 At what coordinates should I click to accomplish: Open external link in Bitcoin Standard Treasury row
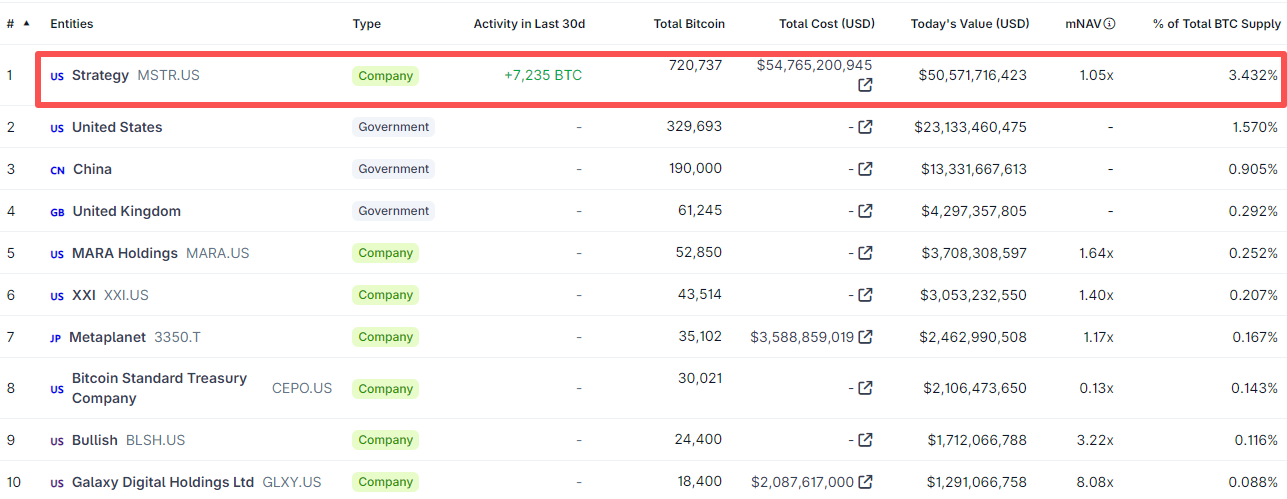tap(865, 388)
